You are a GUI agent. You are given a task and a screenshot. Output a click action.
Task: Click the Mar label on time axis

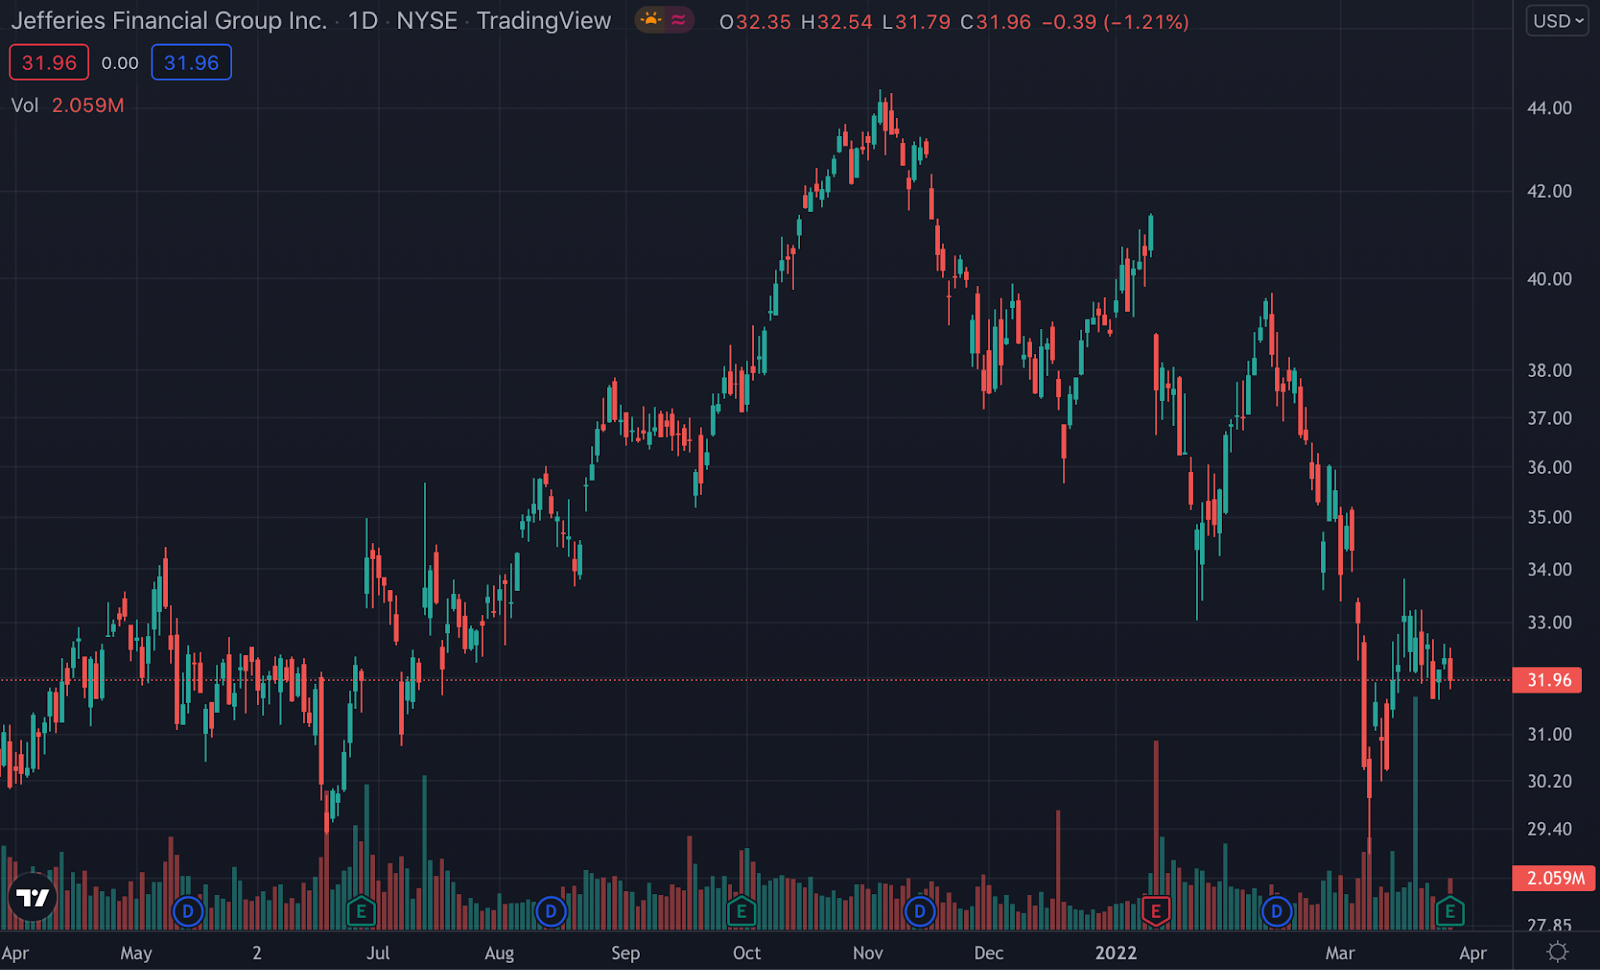1340,953
